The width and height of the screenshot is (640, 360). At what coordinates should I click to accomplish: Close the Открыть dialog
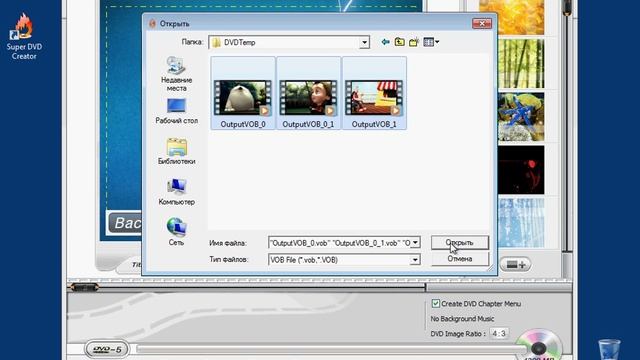[x=482, y=24]
